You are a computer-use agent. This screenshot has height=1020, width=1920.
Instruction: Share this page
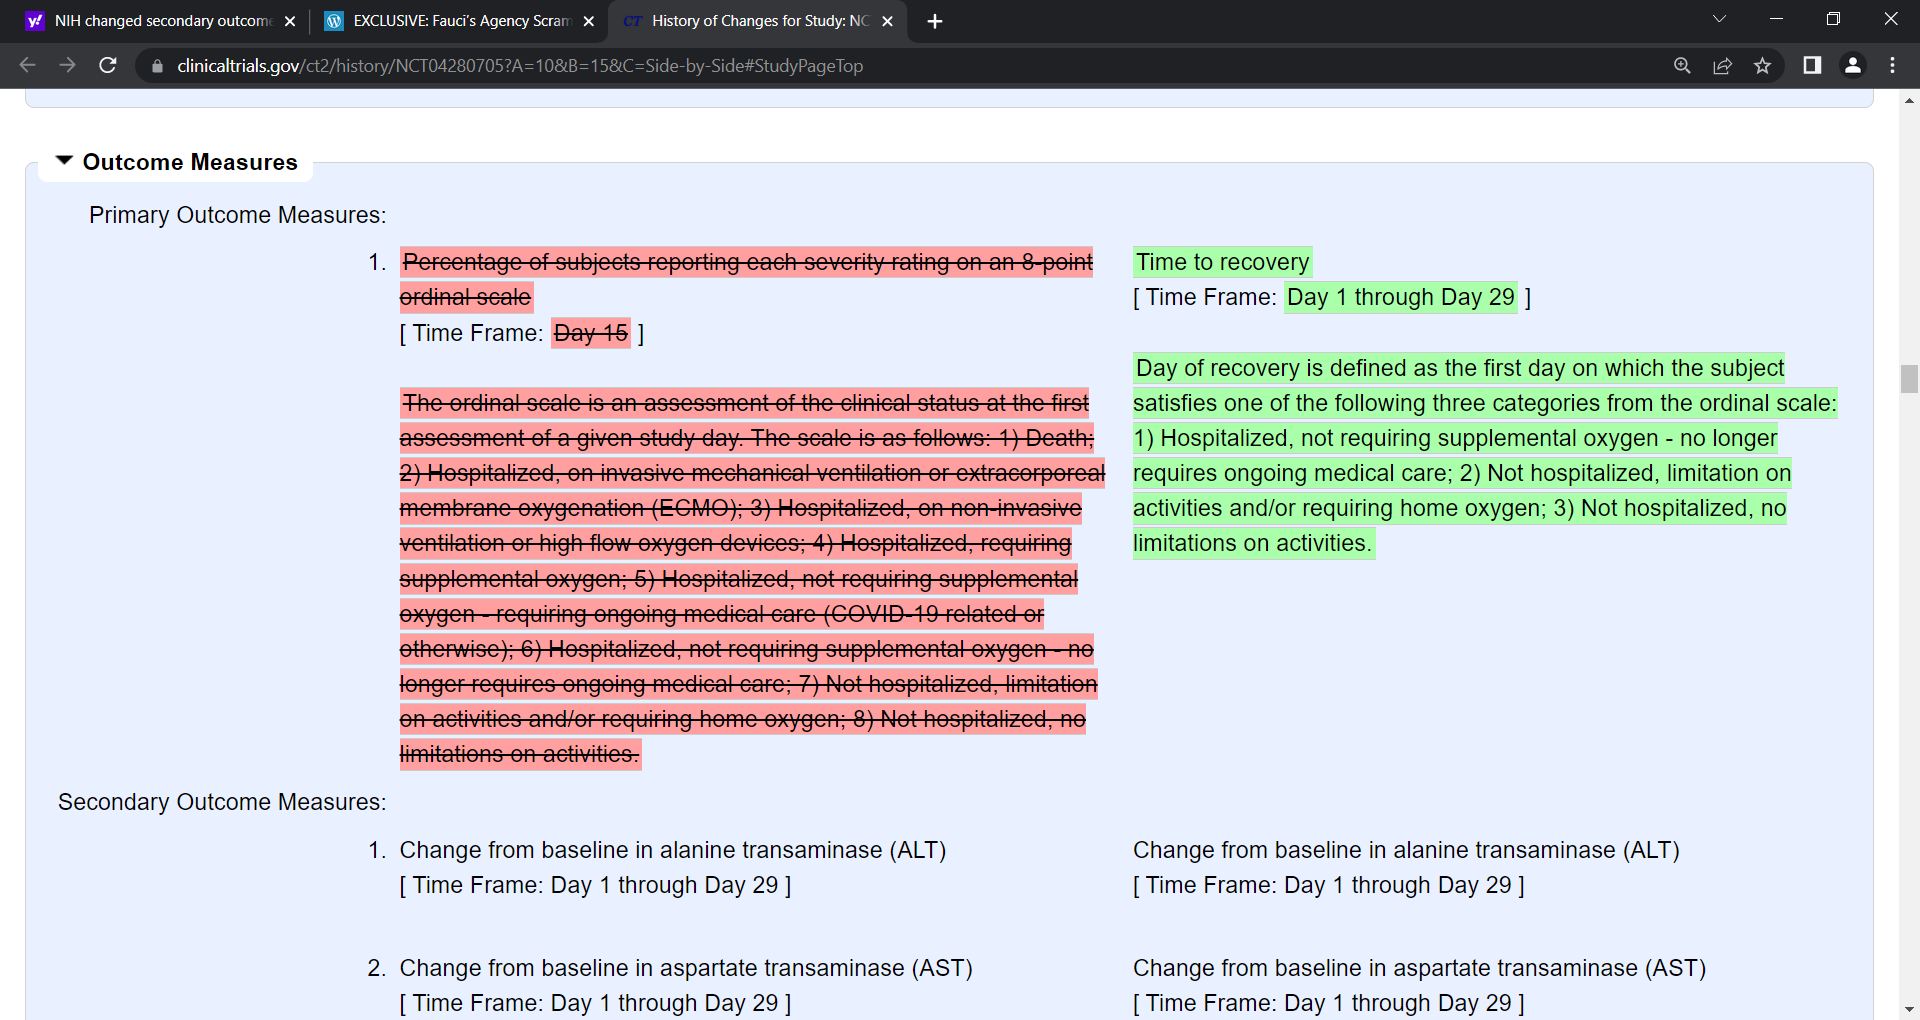[x=1722, y=65]
